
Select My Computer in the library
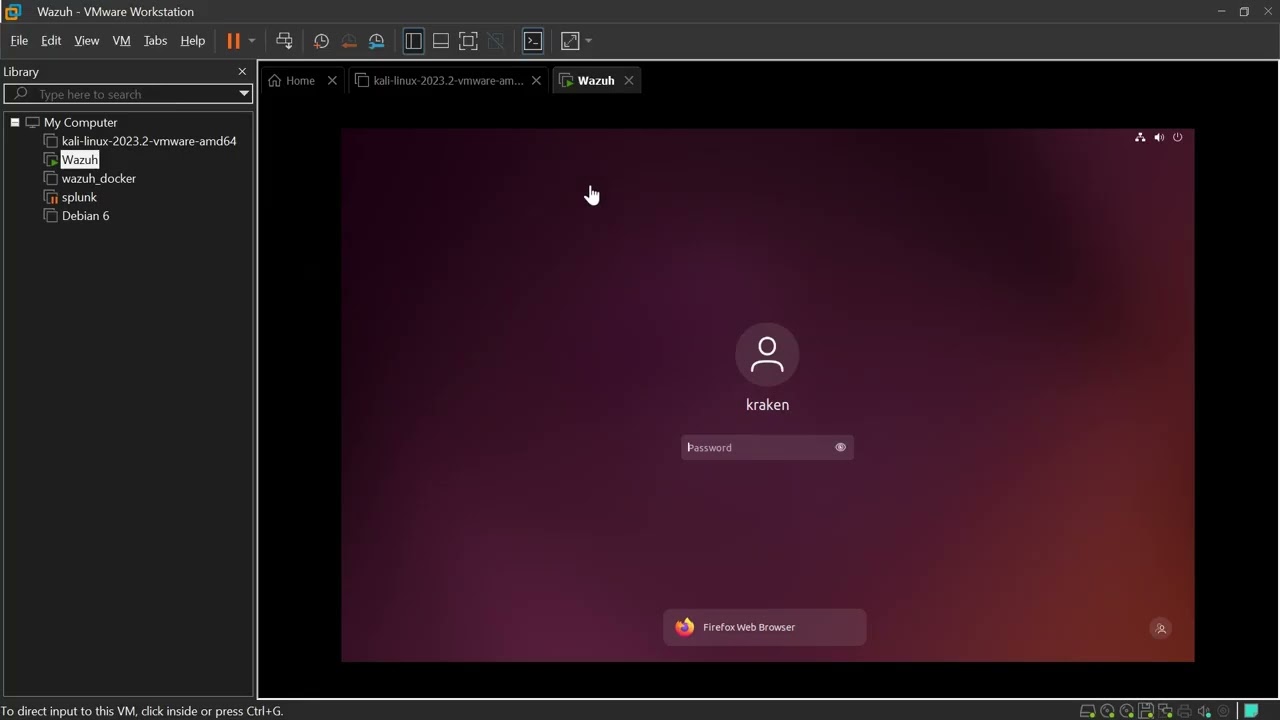[81, 122]
